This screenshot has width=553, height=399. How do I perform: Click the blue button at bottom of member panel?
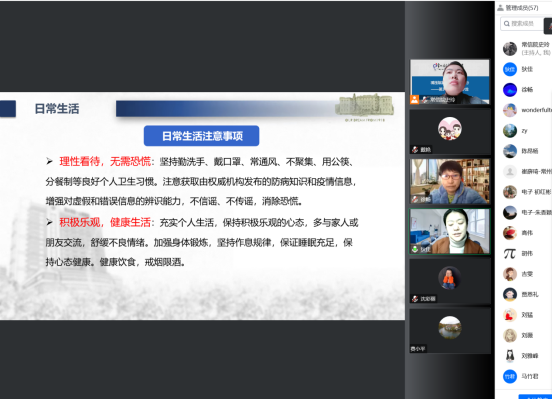click(x=535, y=397)
